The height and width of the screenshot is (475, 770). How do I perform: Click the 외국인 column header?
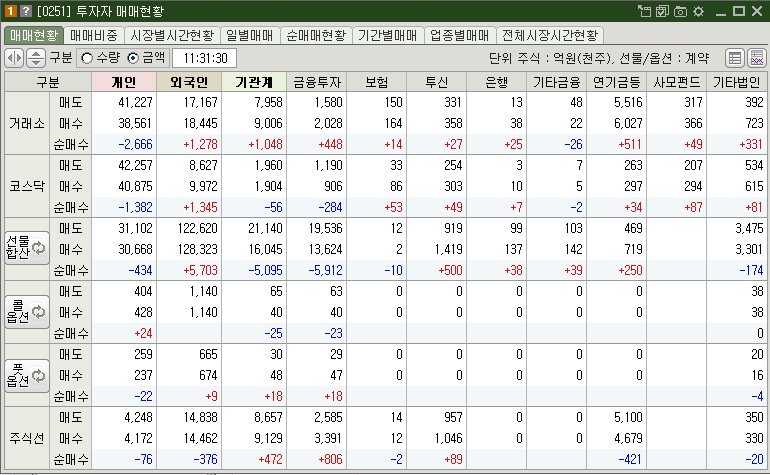(x=189, y=82)
